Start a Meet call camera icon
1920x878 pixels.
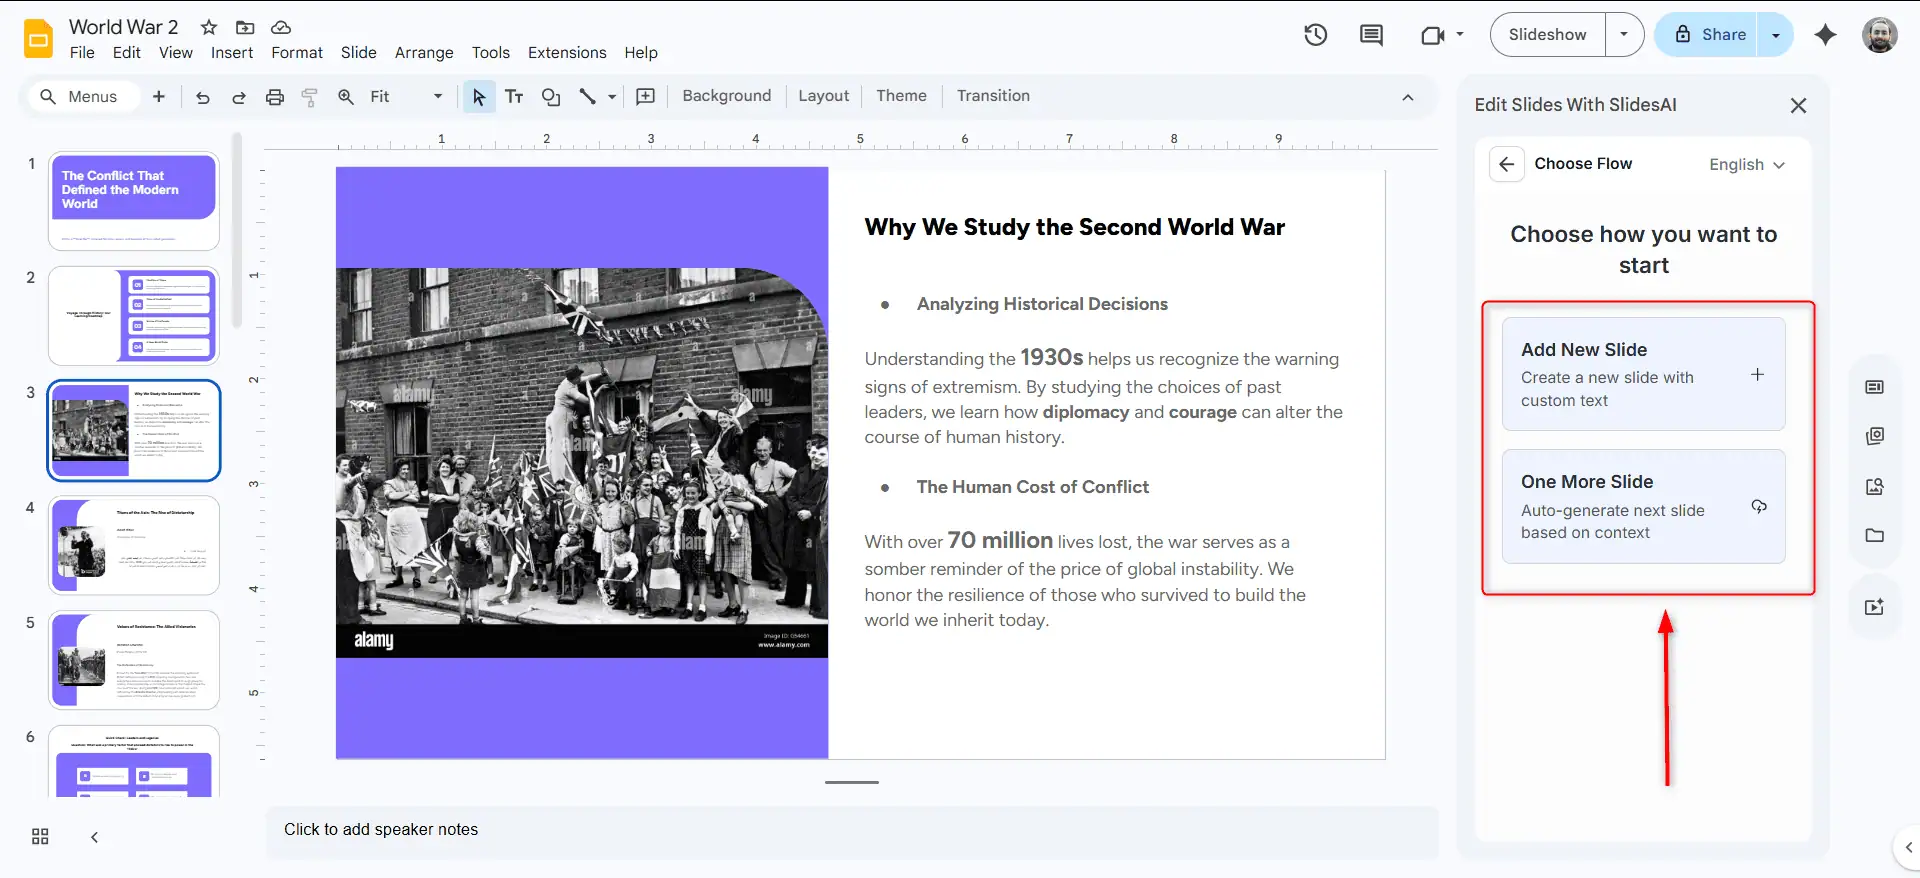pos(1432,35)
